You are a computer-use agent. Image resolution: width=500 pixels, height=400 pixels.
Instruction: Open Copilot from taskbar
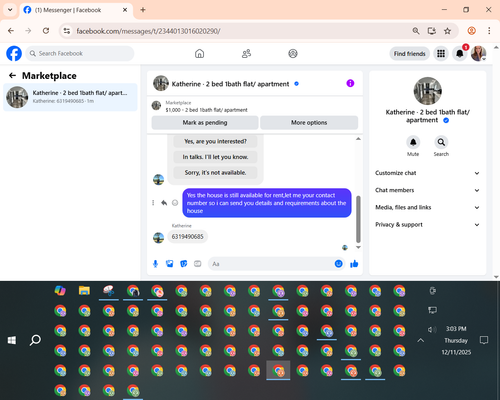point(60,291)
